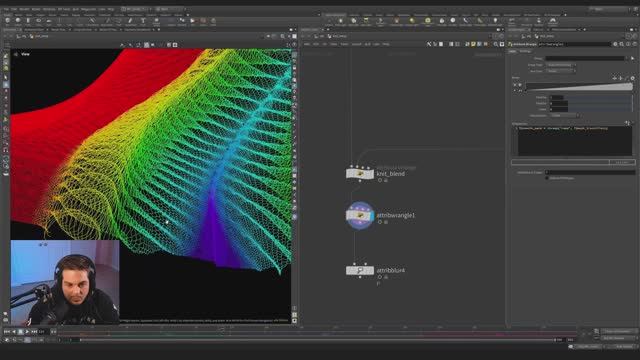640x360 pixels.
Task: Open ramp gear options icon
Action: click(x=633, y=78)
